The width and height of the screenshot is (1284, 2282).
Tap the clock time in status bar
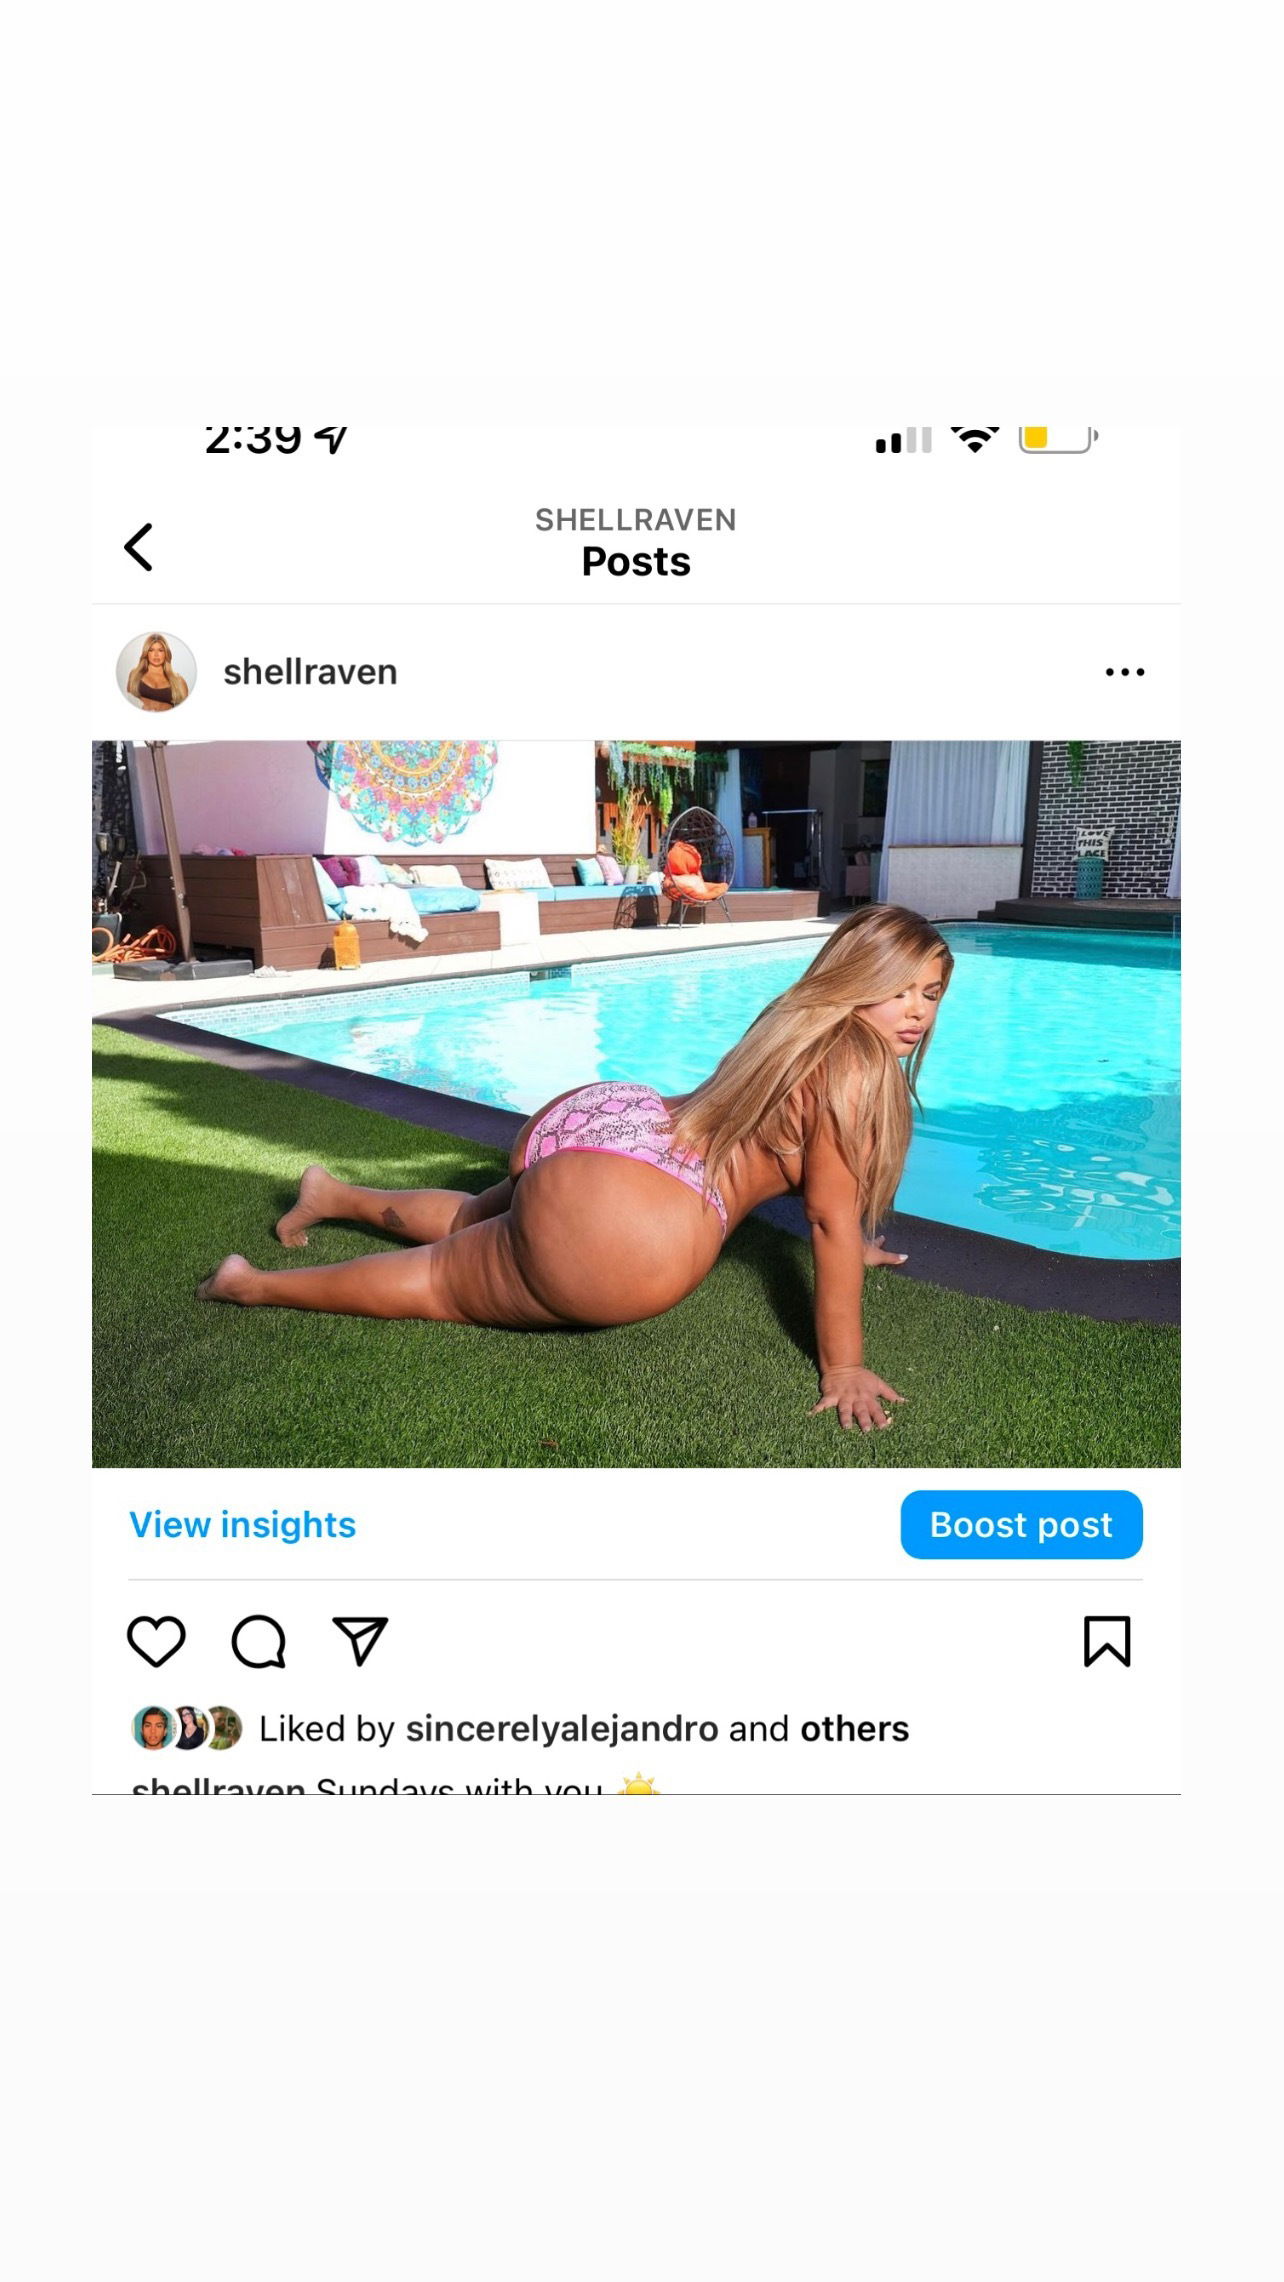click(x=253, y=441)
